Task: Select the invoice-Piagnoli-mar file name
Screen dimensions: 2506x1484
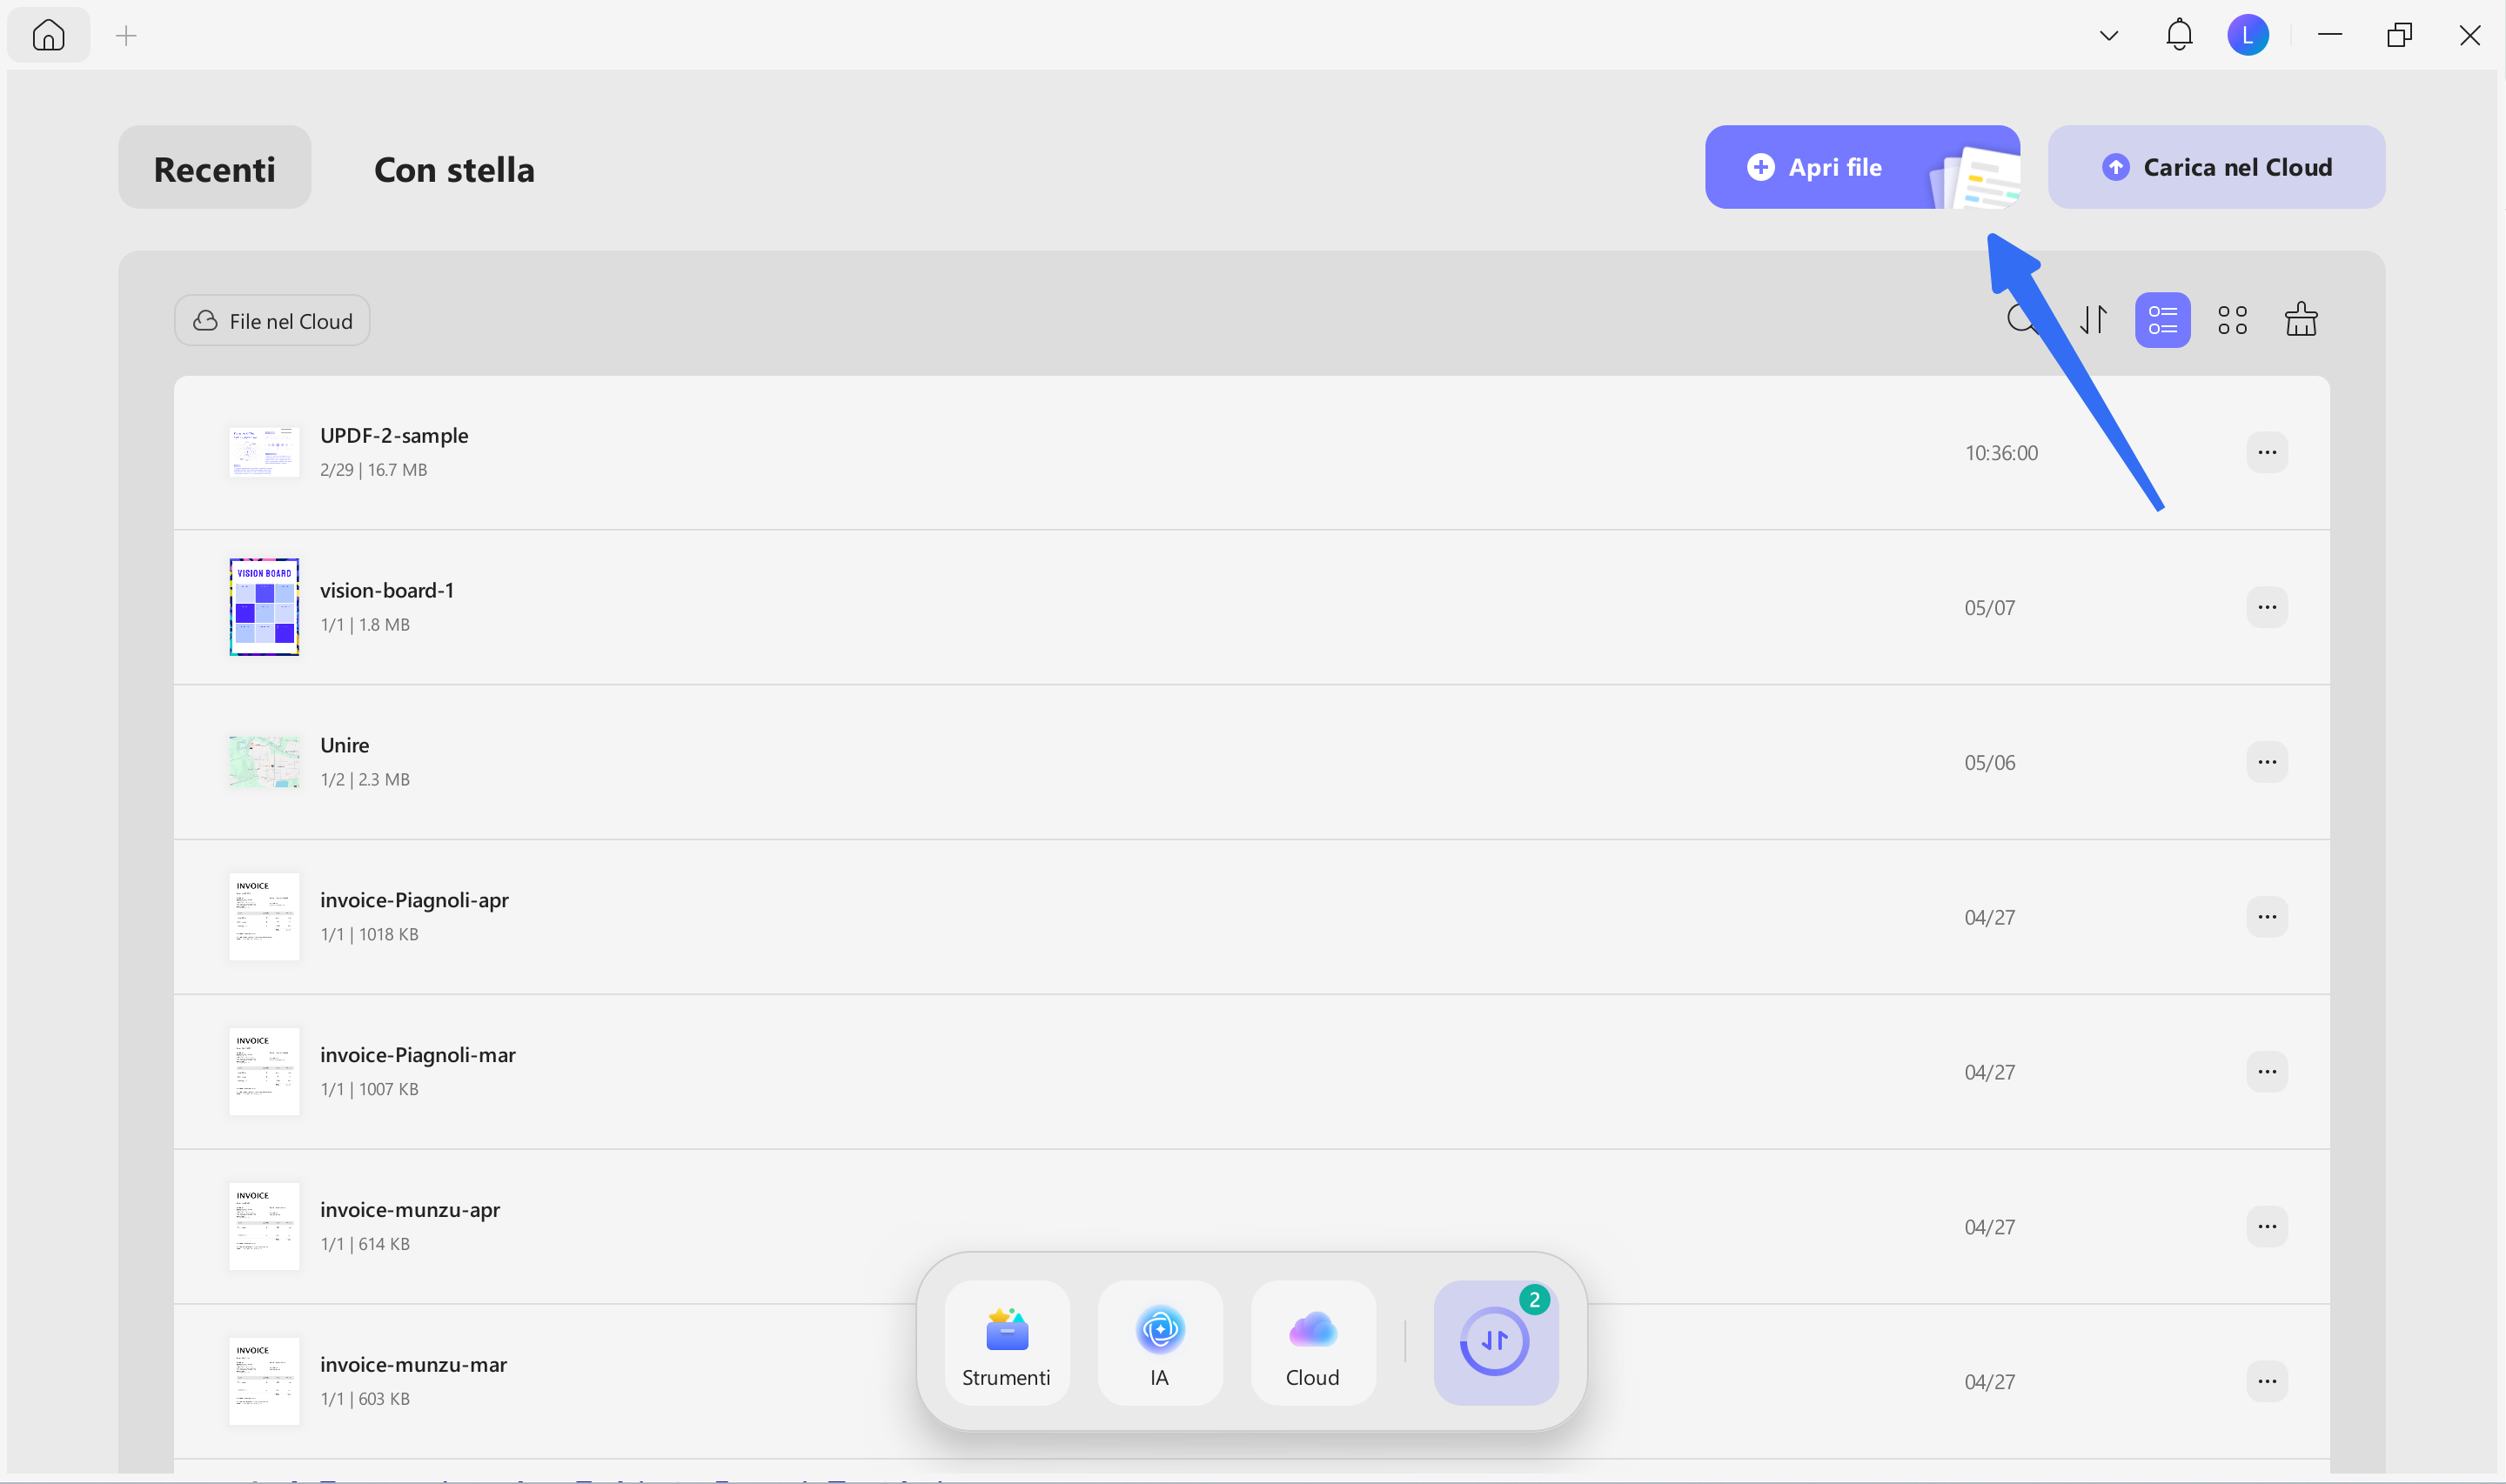Action: [x=418, y=1055]
